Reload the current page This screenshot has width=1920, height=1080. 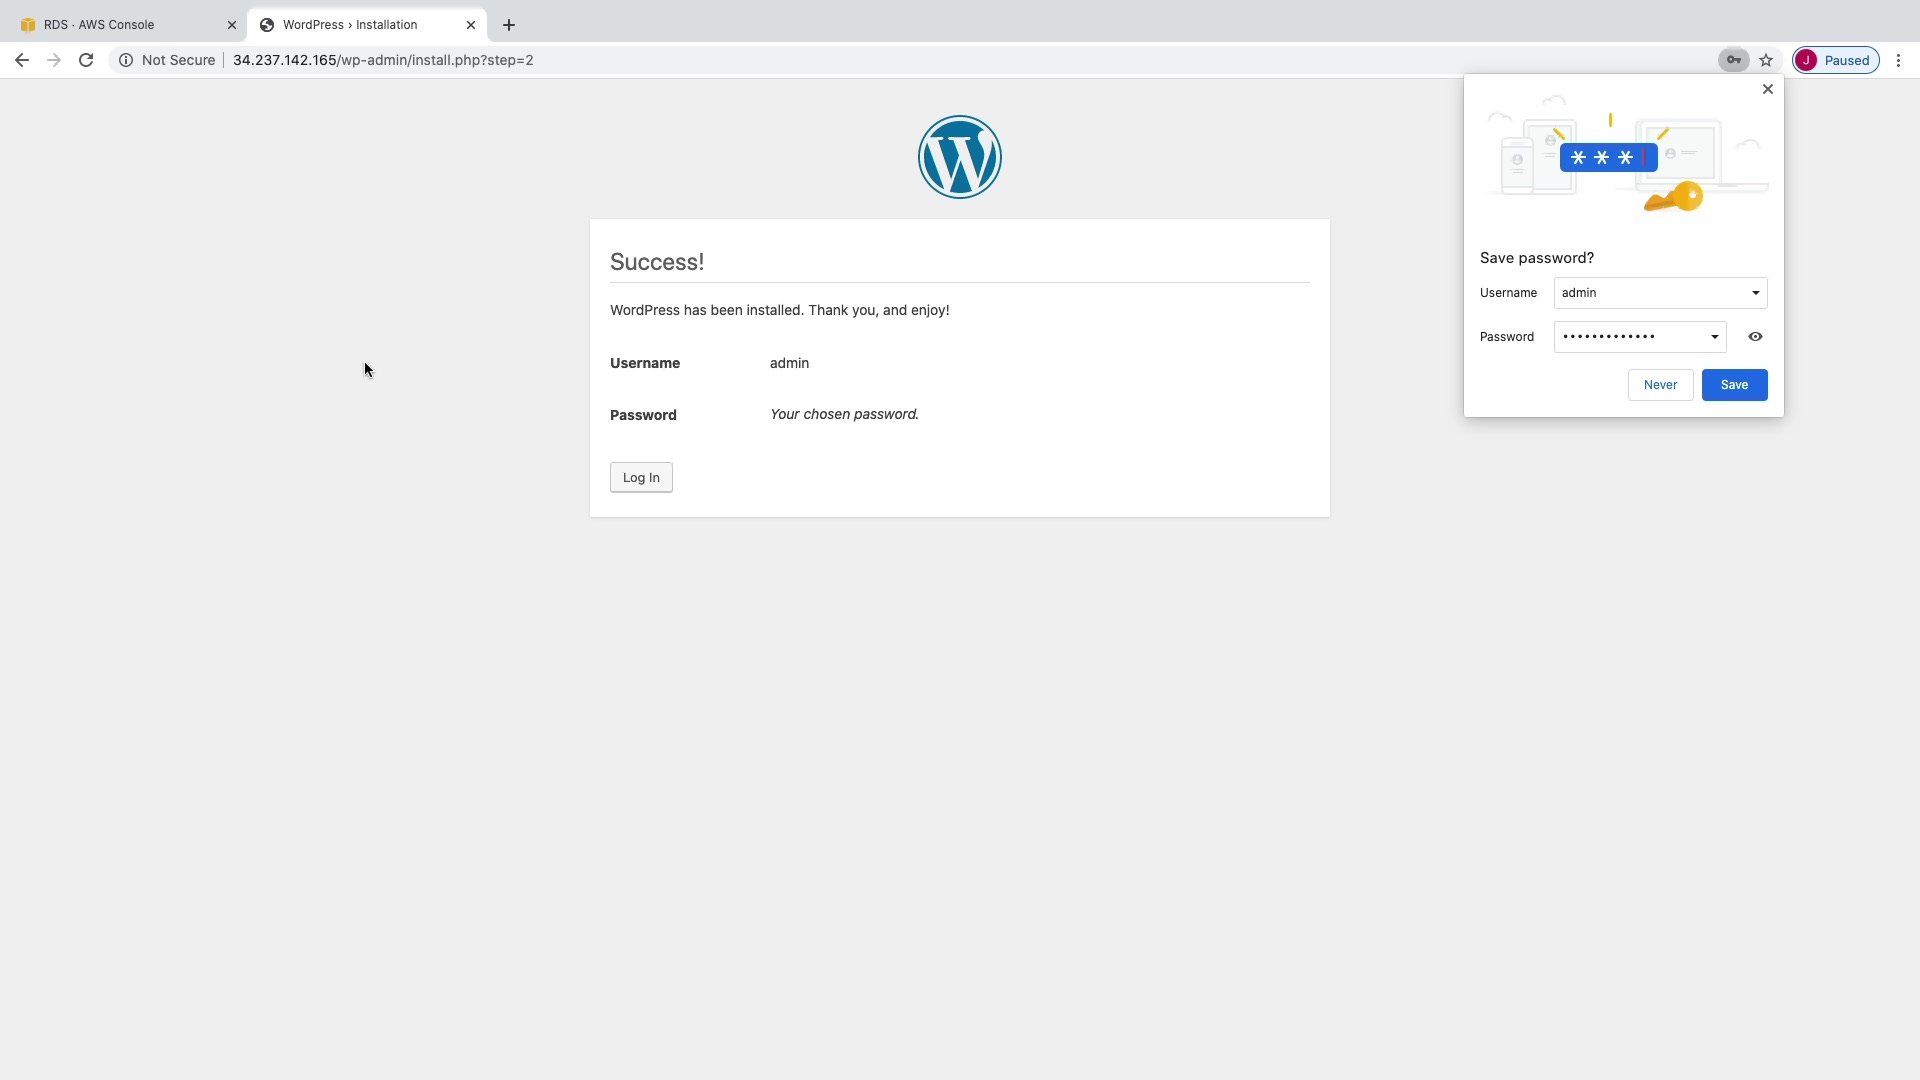coord(86,60)
